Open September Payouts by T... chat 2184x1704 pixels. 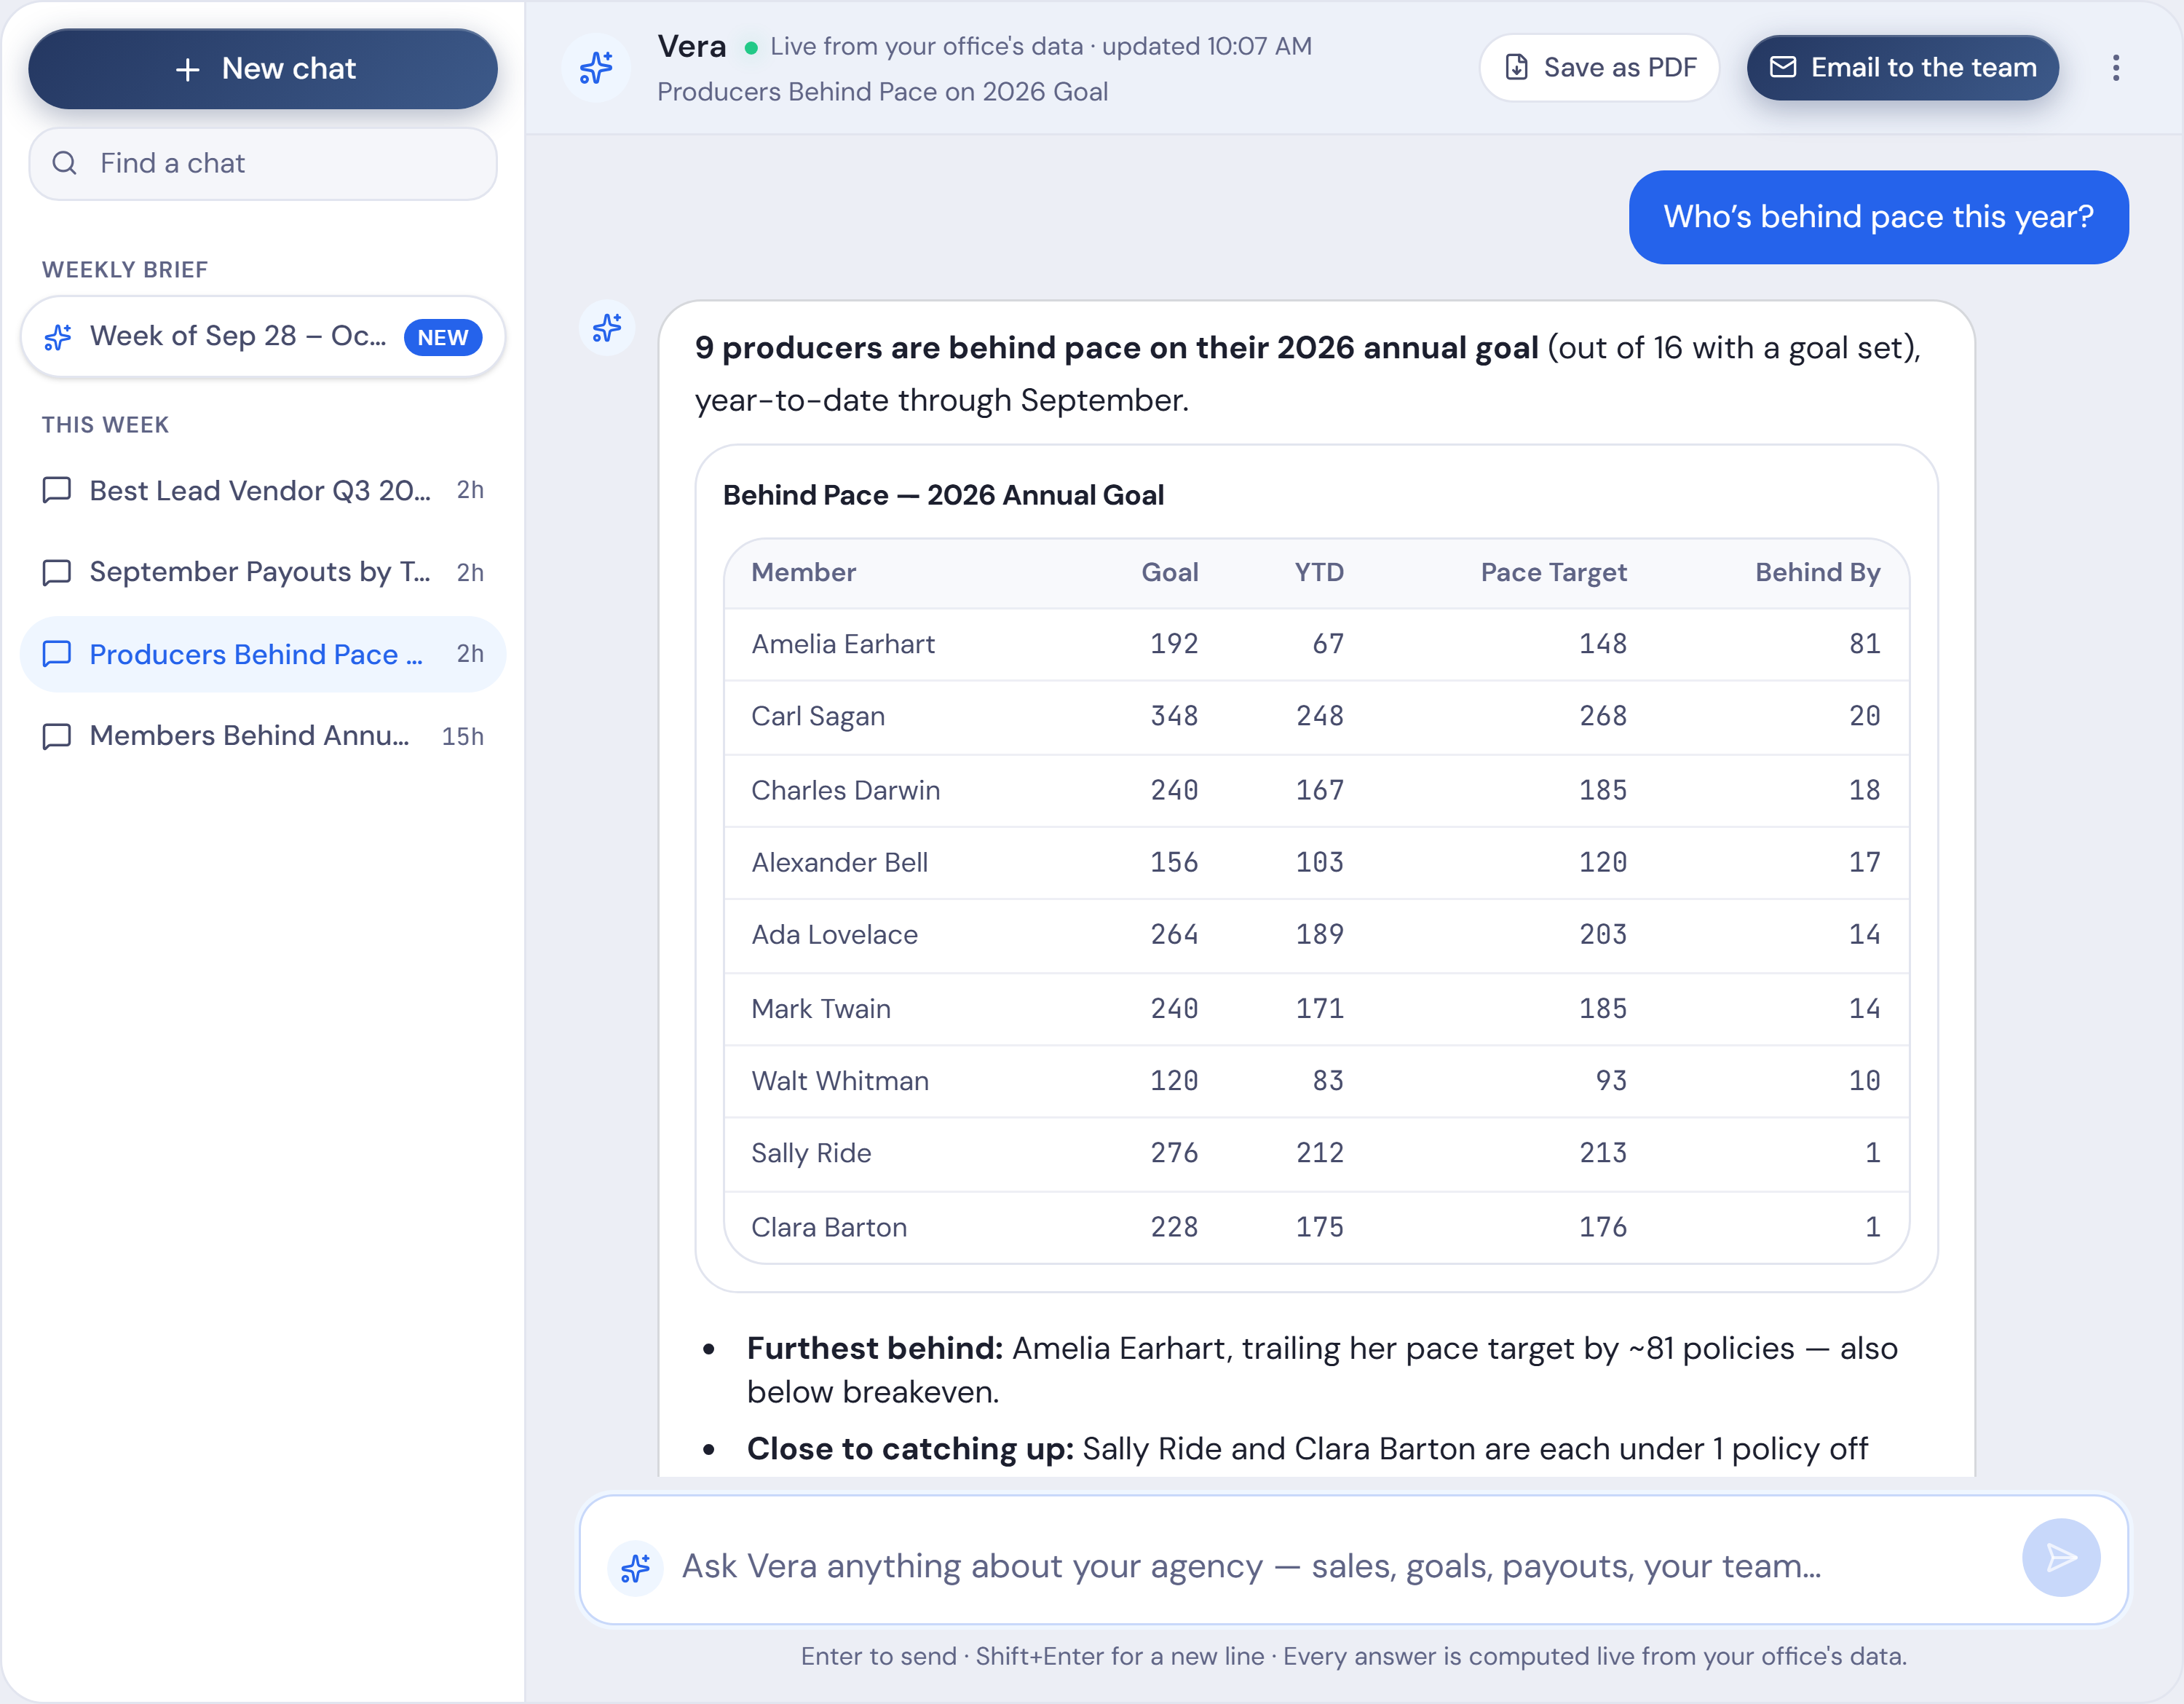coord(263,572)
